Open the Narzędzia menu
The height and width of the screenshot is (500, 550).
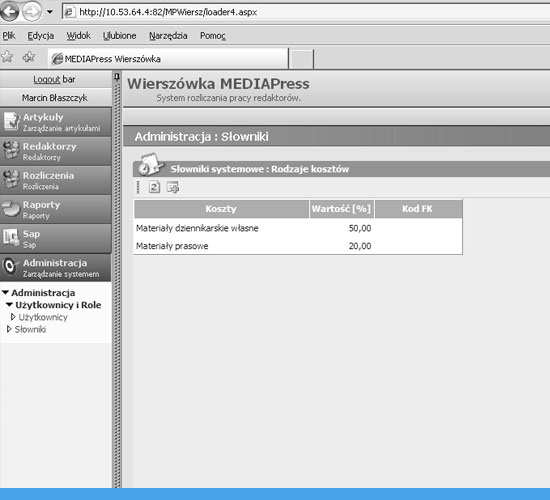click(x=168, y=35)
